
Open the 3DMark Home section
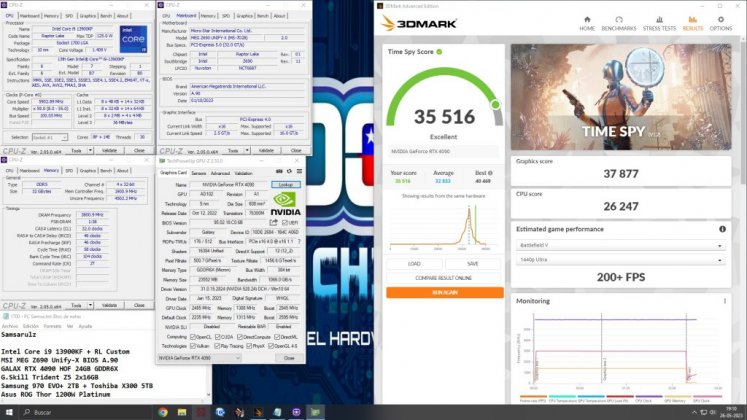tap(587, 23)
